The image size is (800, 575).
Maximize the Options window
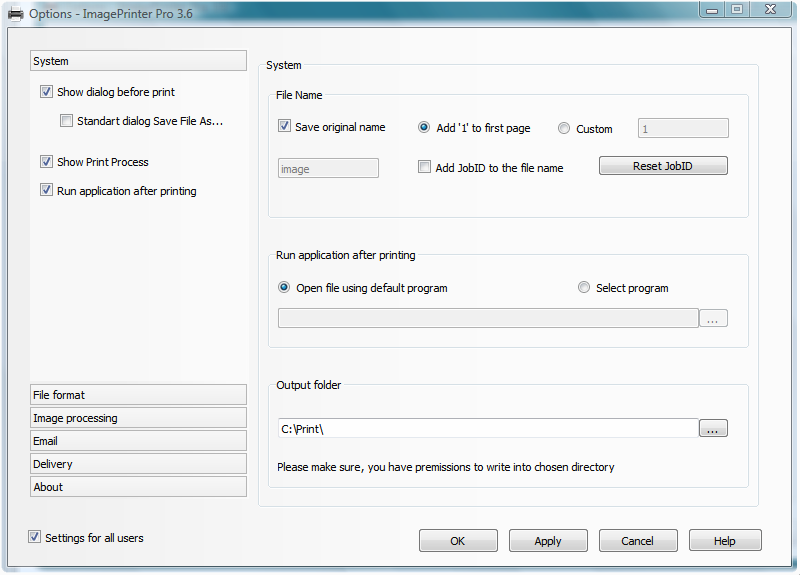pyautogui.click(x=737, y=10)
